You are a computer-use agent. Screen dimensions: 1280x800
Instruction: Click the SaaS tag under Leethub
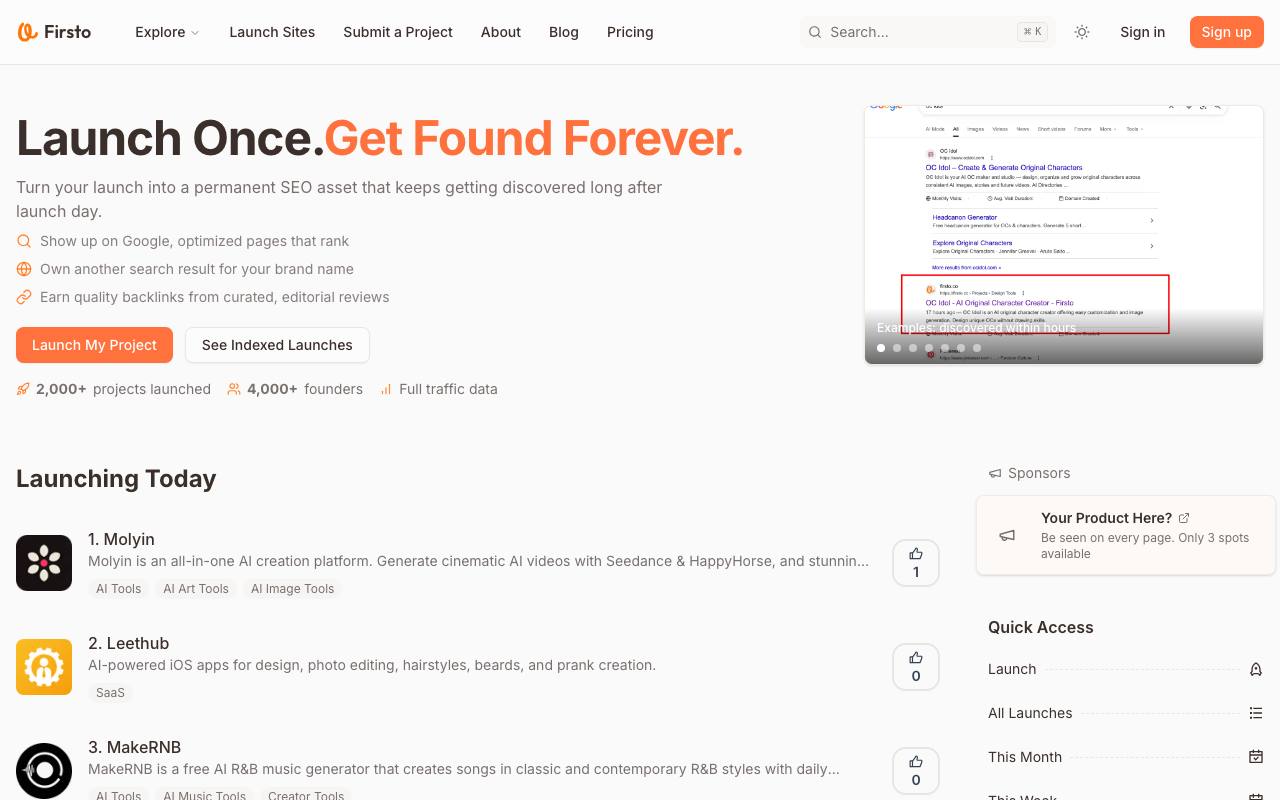110,693
